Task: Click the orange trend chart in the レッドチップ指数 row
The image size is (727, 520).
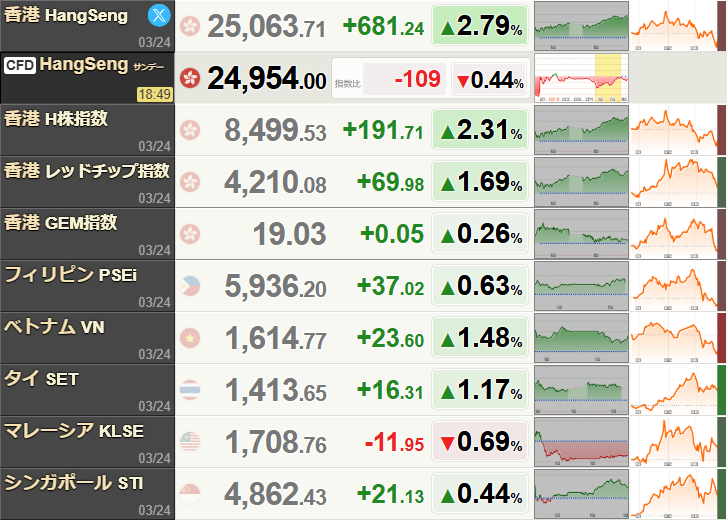Action: 674,182
